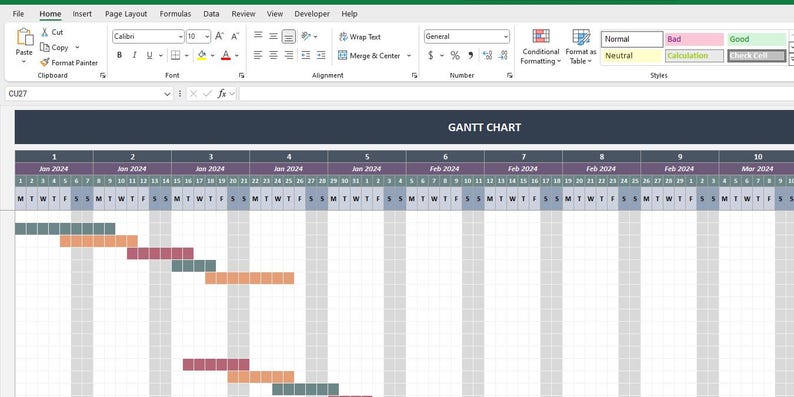Toggle Underline formatting
The height and width of the screenshot is (397, 794).
(149, 55)
